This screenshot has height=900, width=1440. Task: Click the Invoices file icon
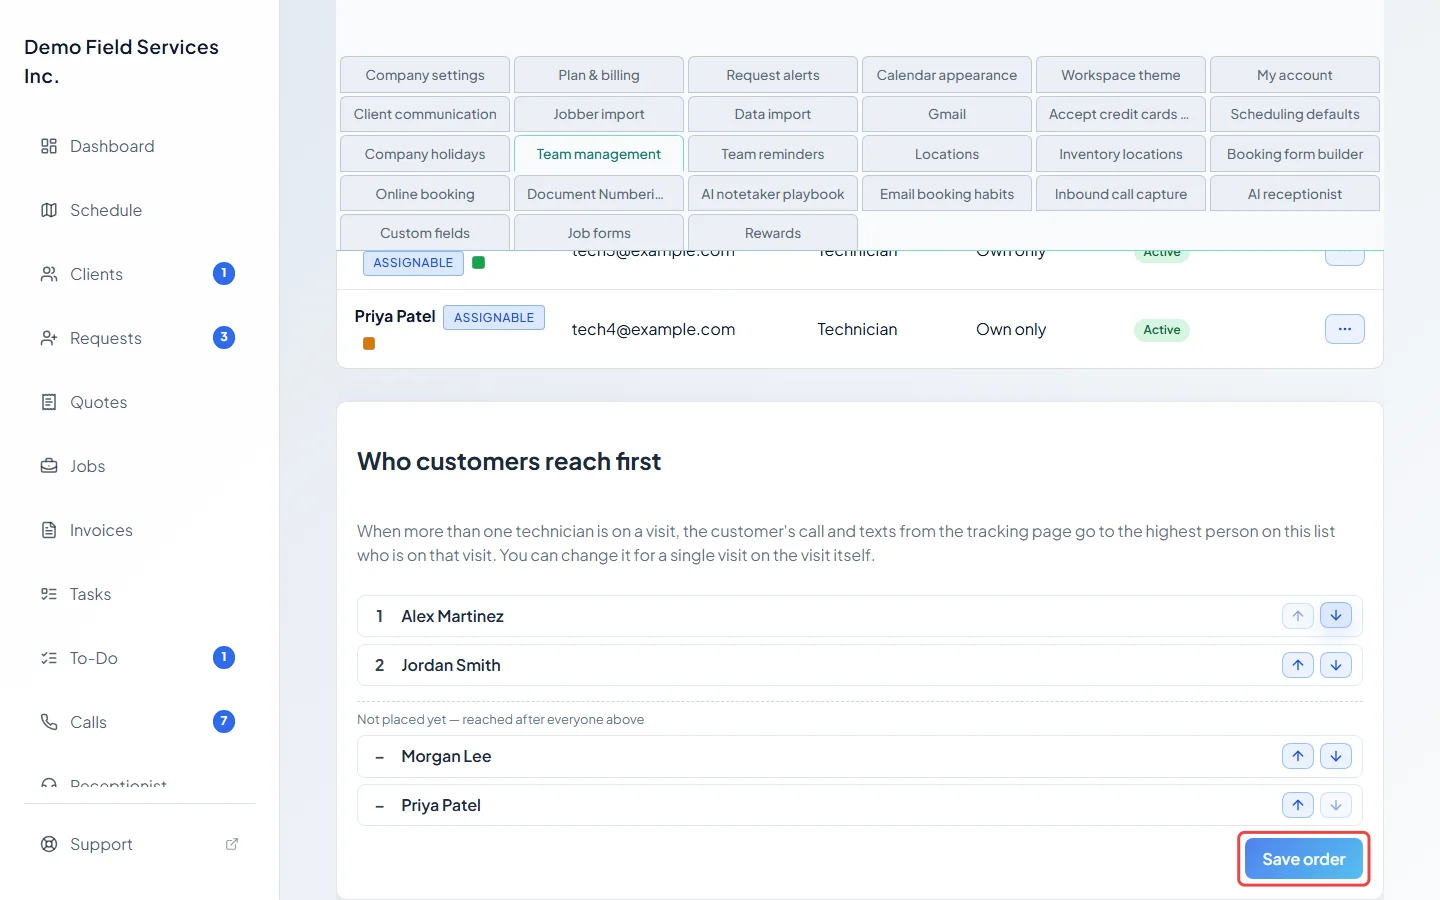49,530
